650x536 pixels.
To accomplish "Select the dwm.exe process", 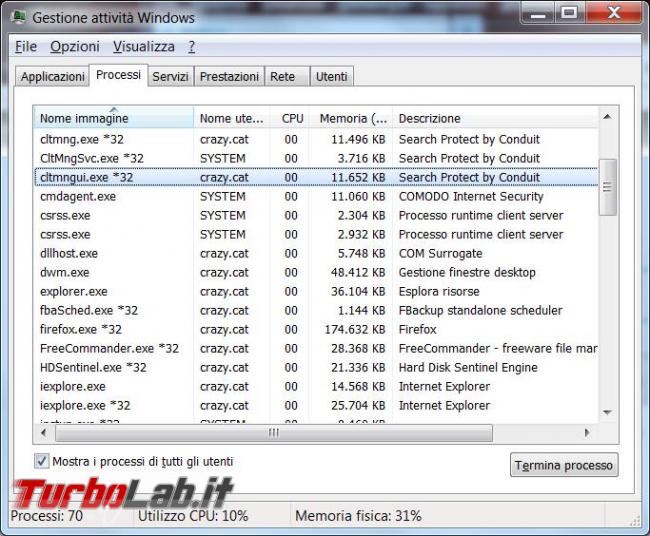I will 316,273.
